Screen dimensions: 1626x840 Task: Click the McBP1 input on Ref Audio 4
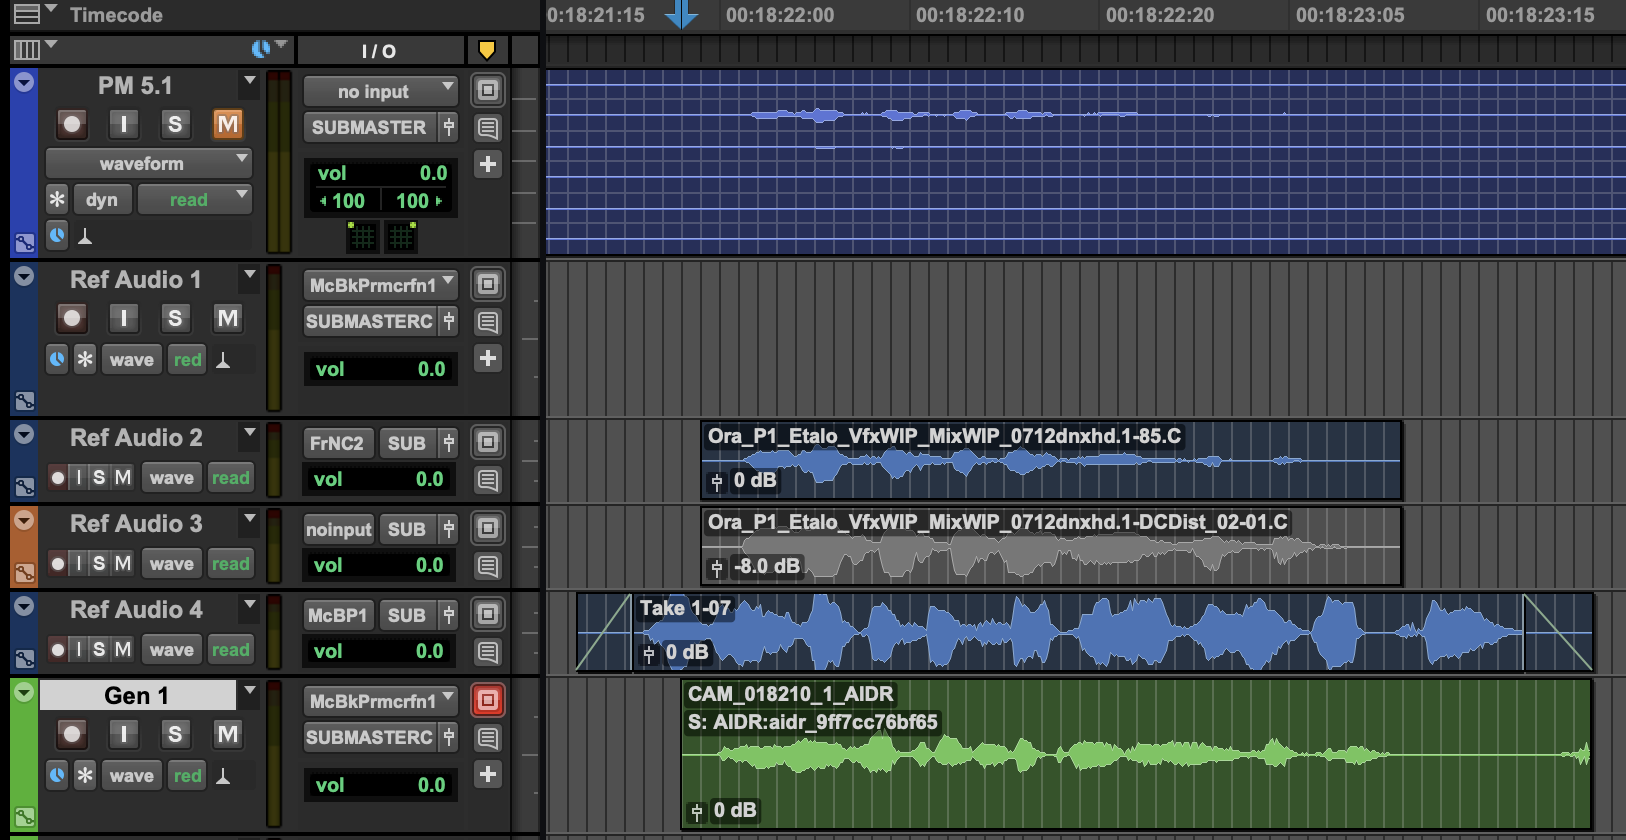[337, 615]
